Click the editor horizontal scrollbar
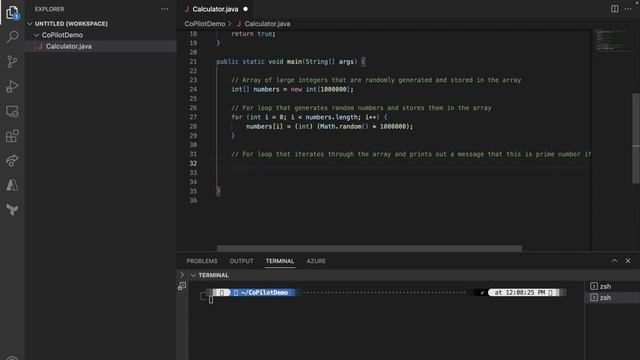The image size is (640, 360). [369, 248]
